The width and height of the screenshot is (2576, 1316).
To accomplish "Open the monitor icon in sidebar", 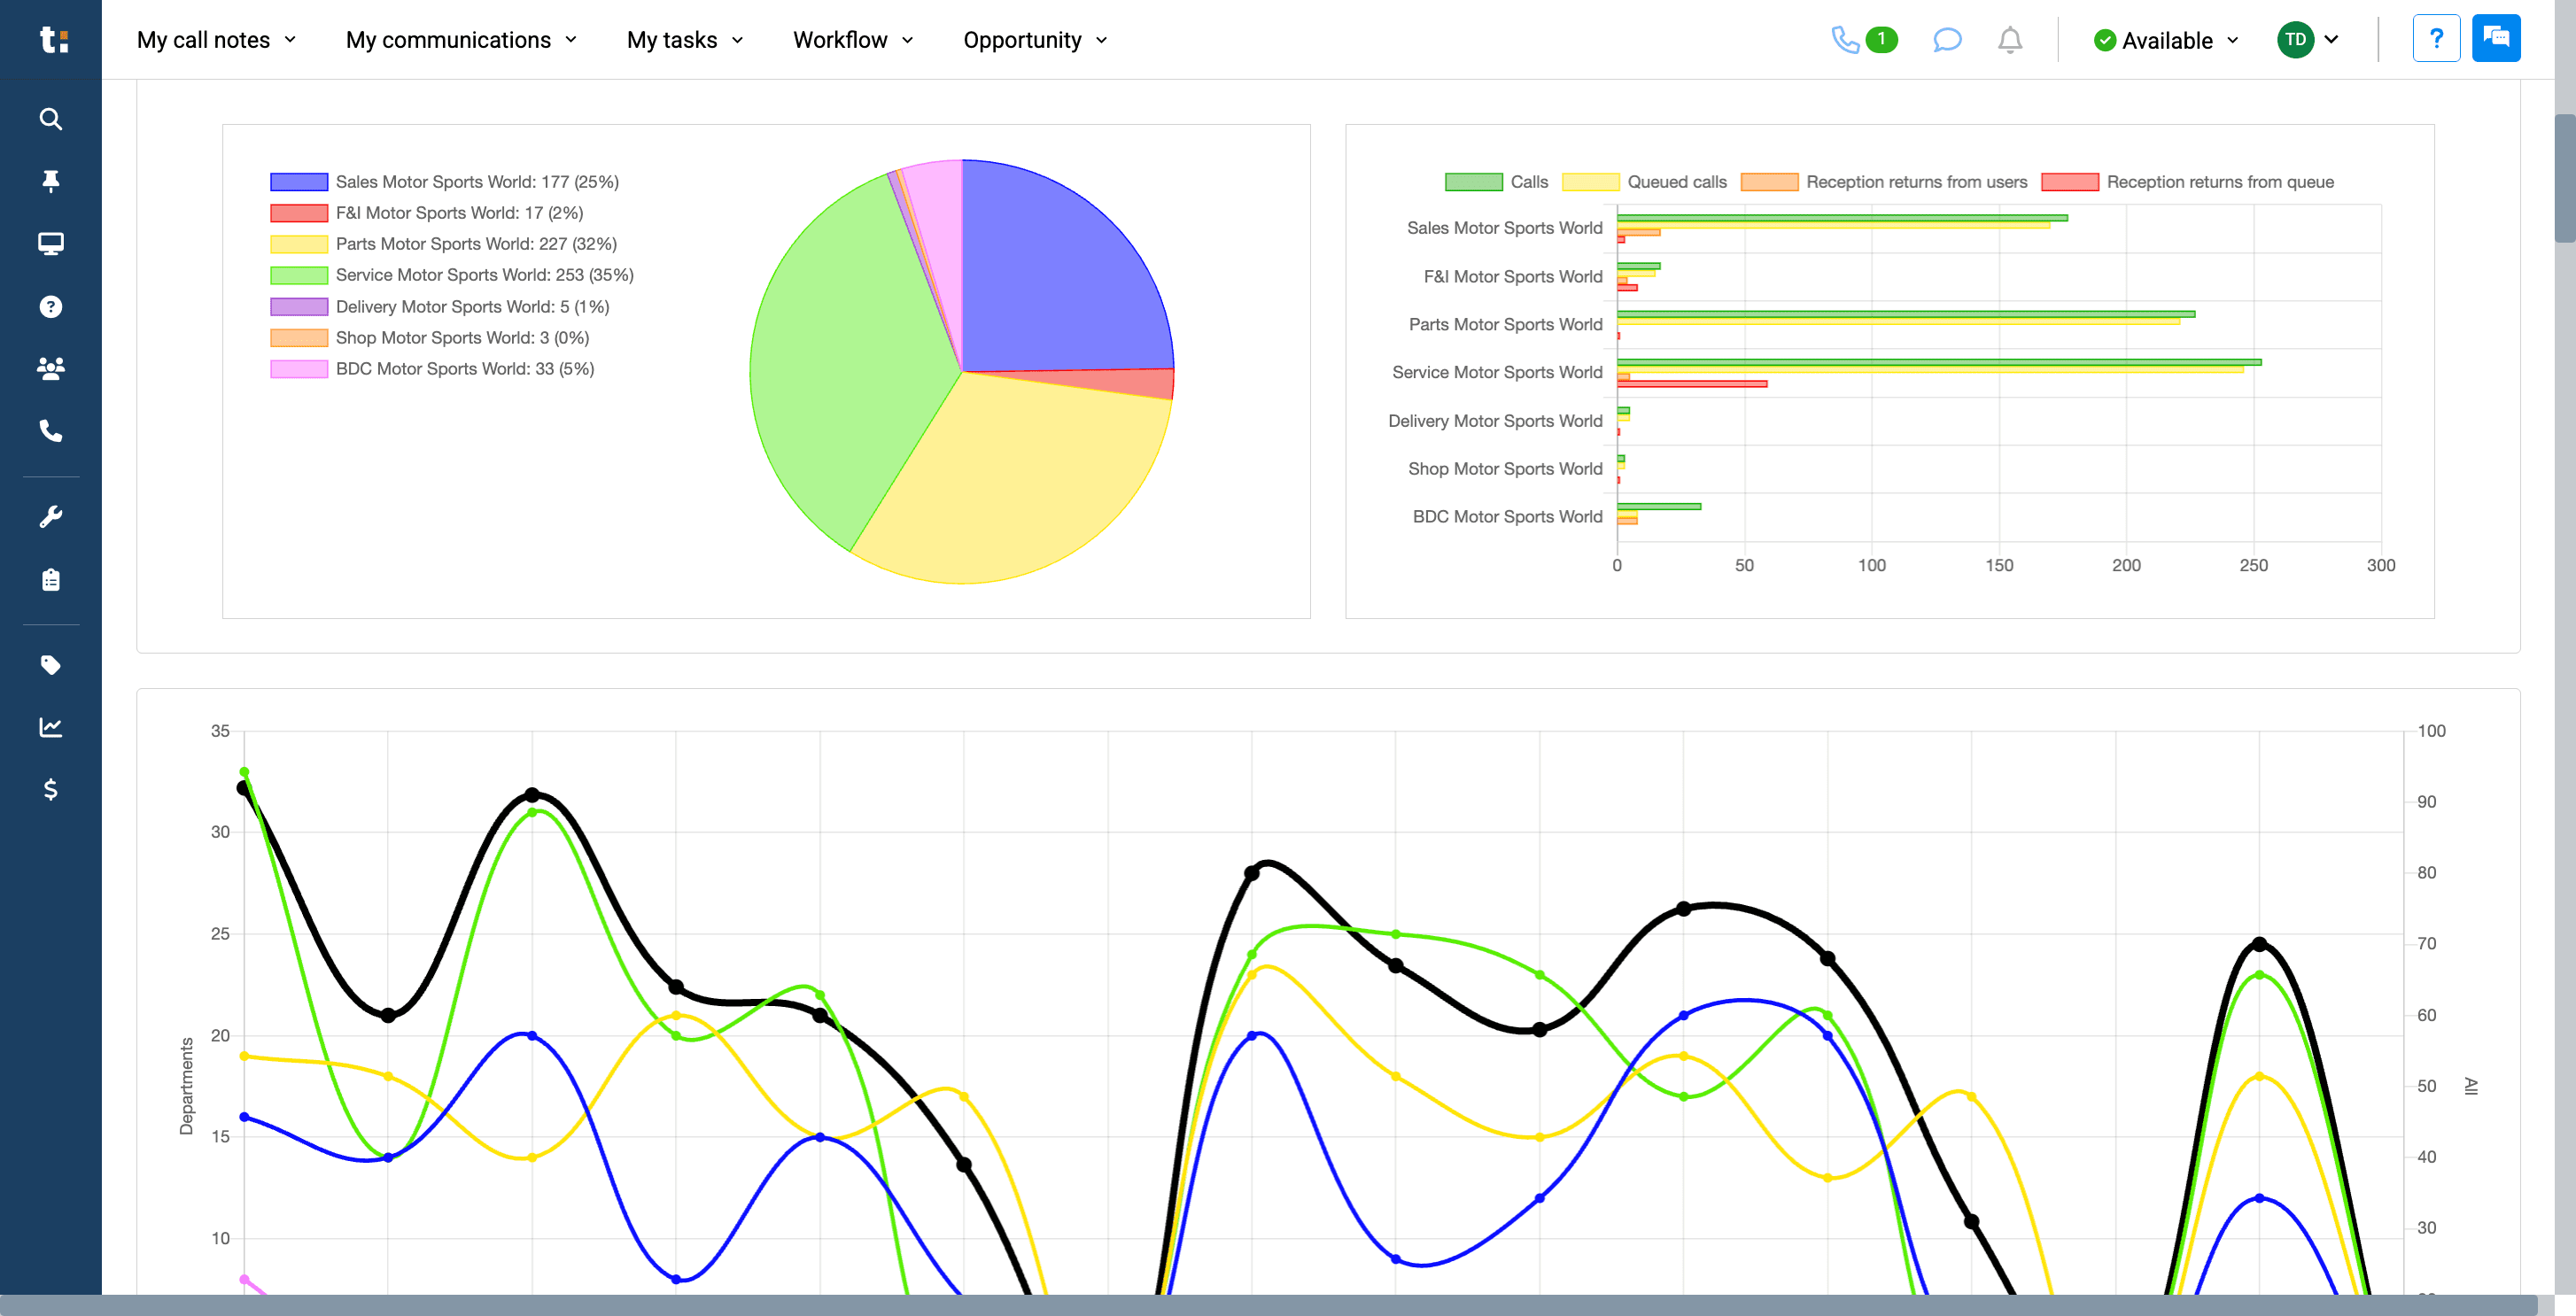I will 51,244.
